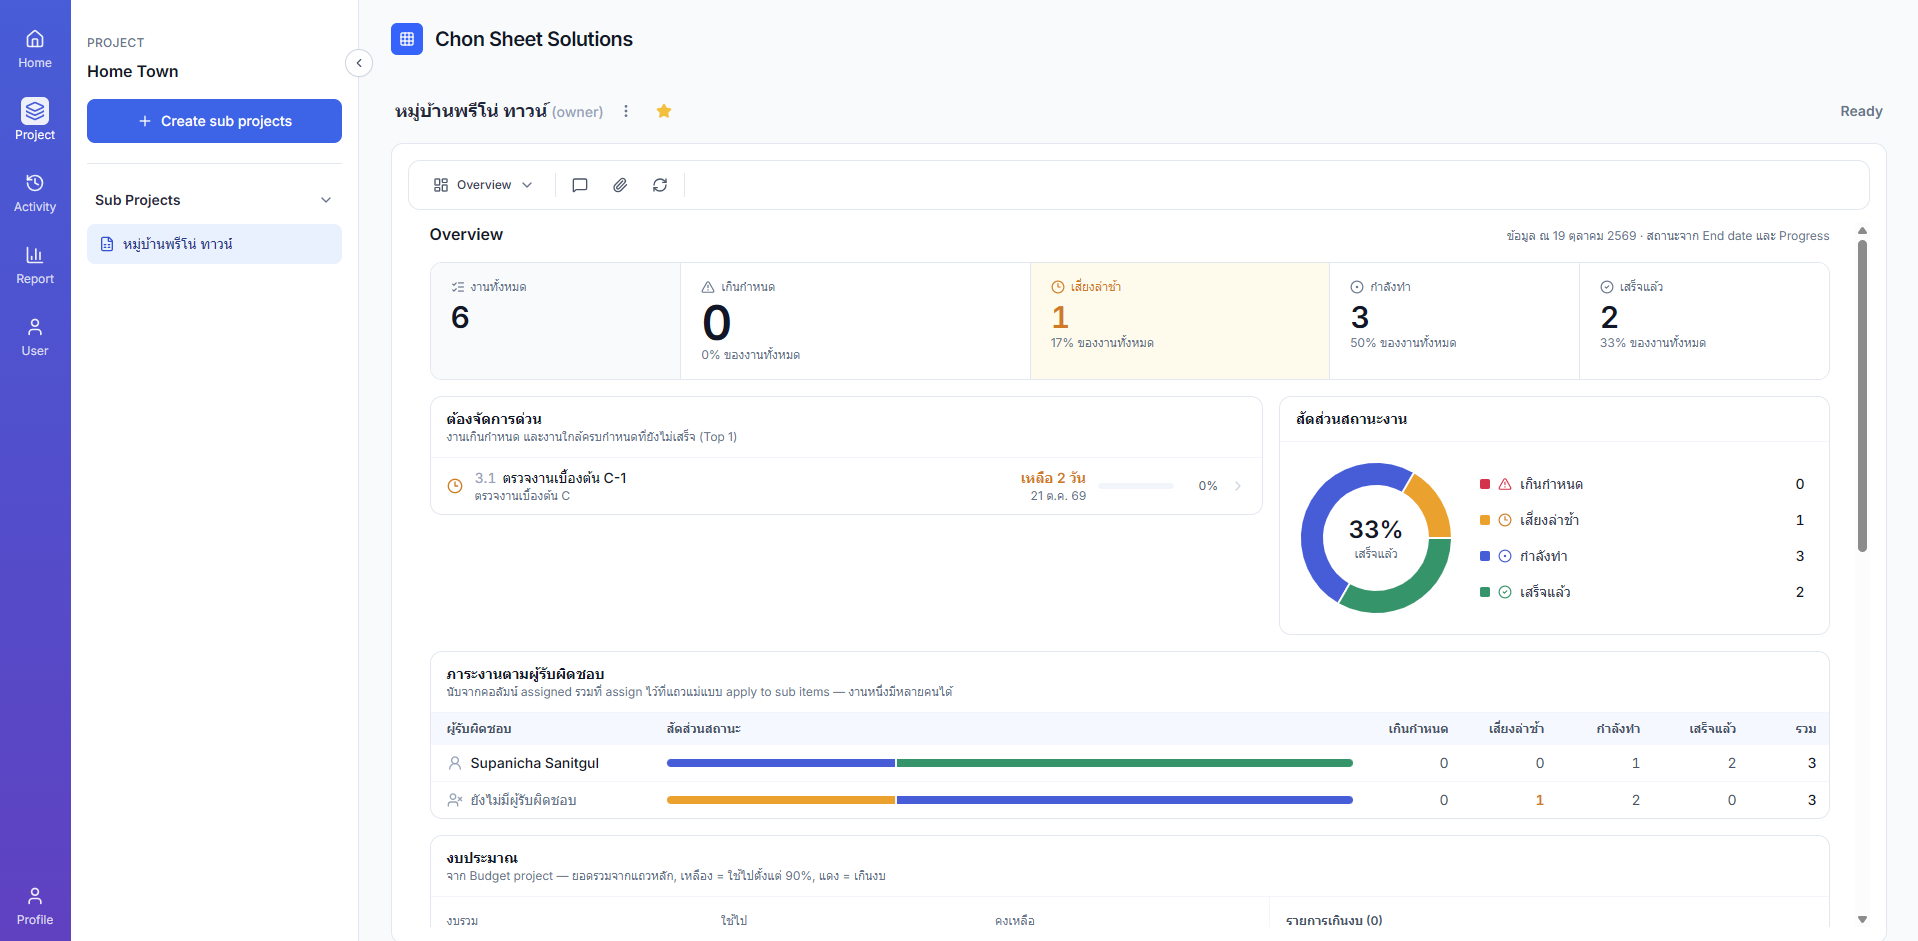Click the รวม total column header

1806,729
